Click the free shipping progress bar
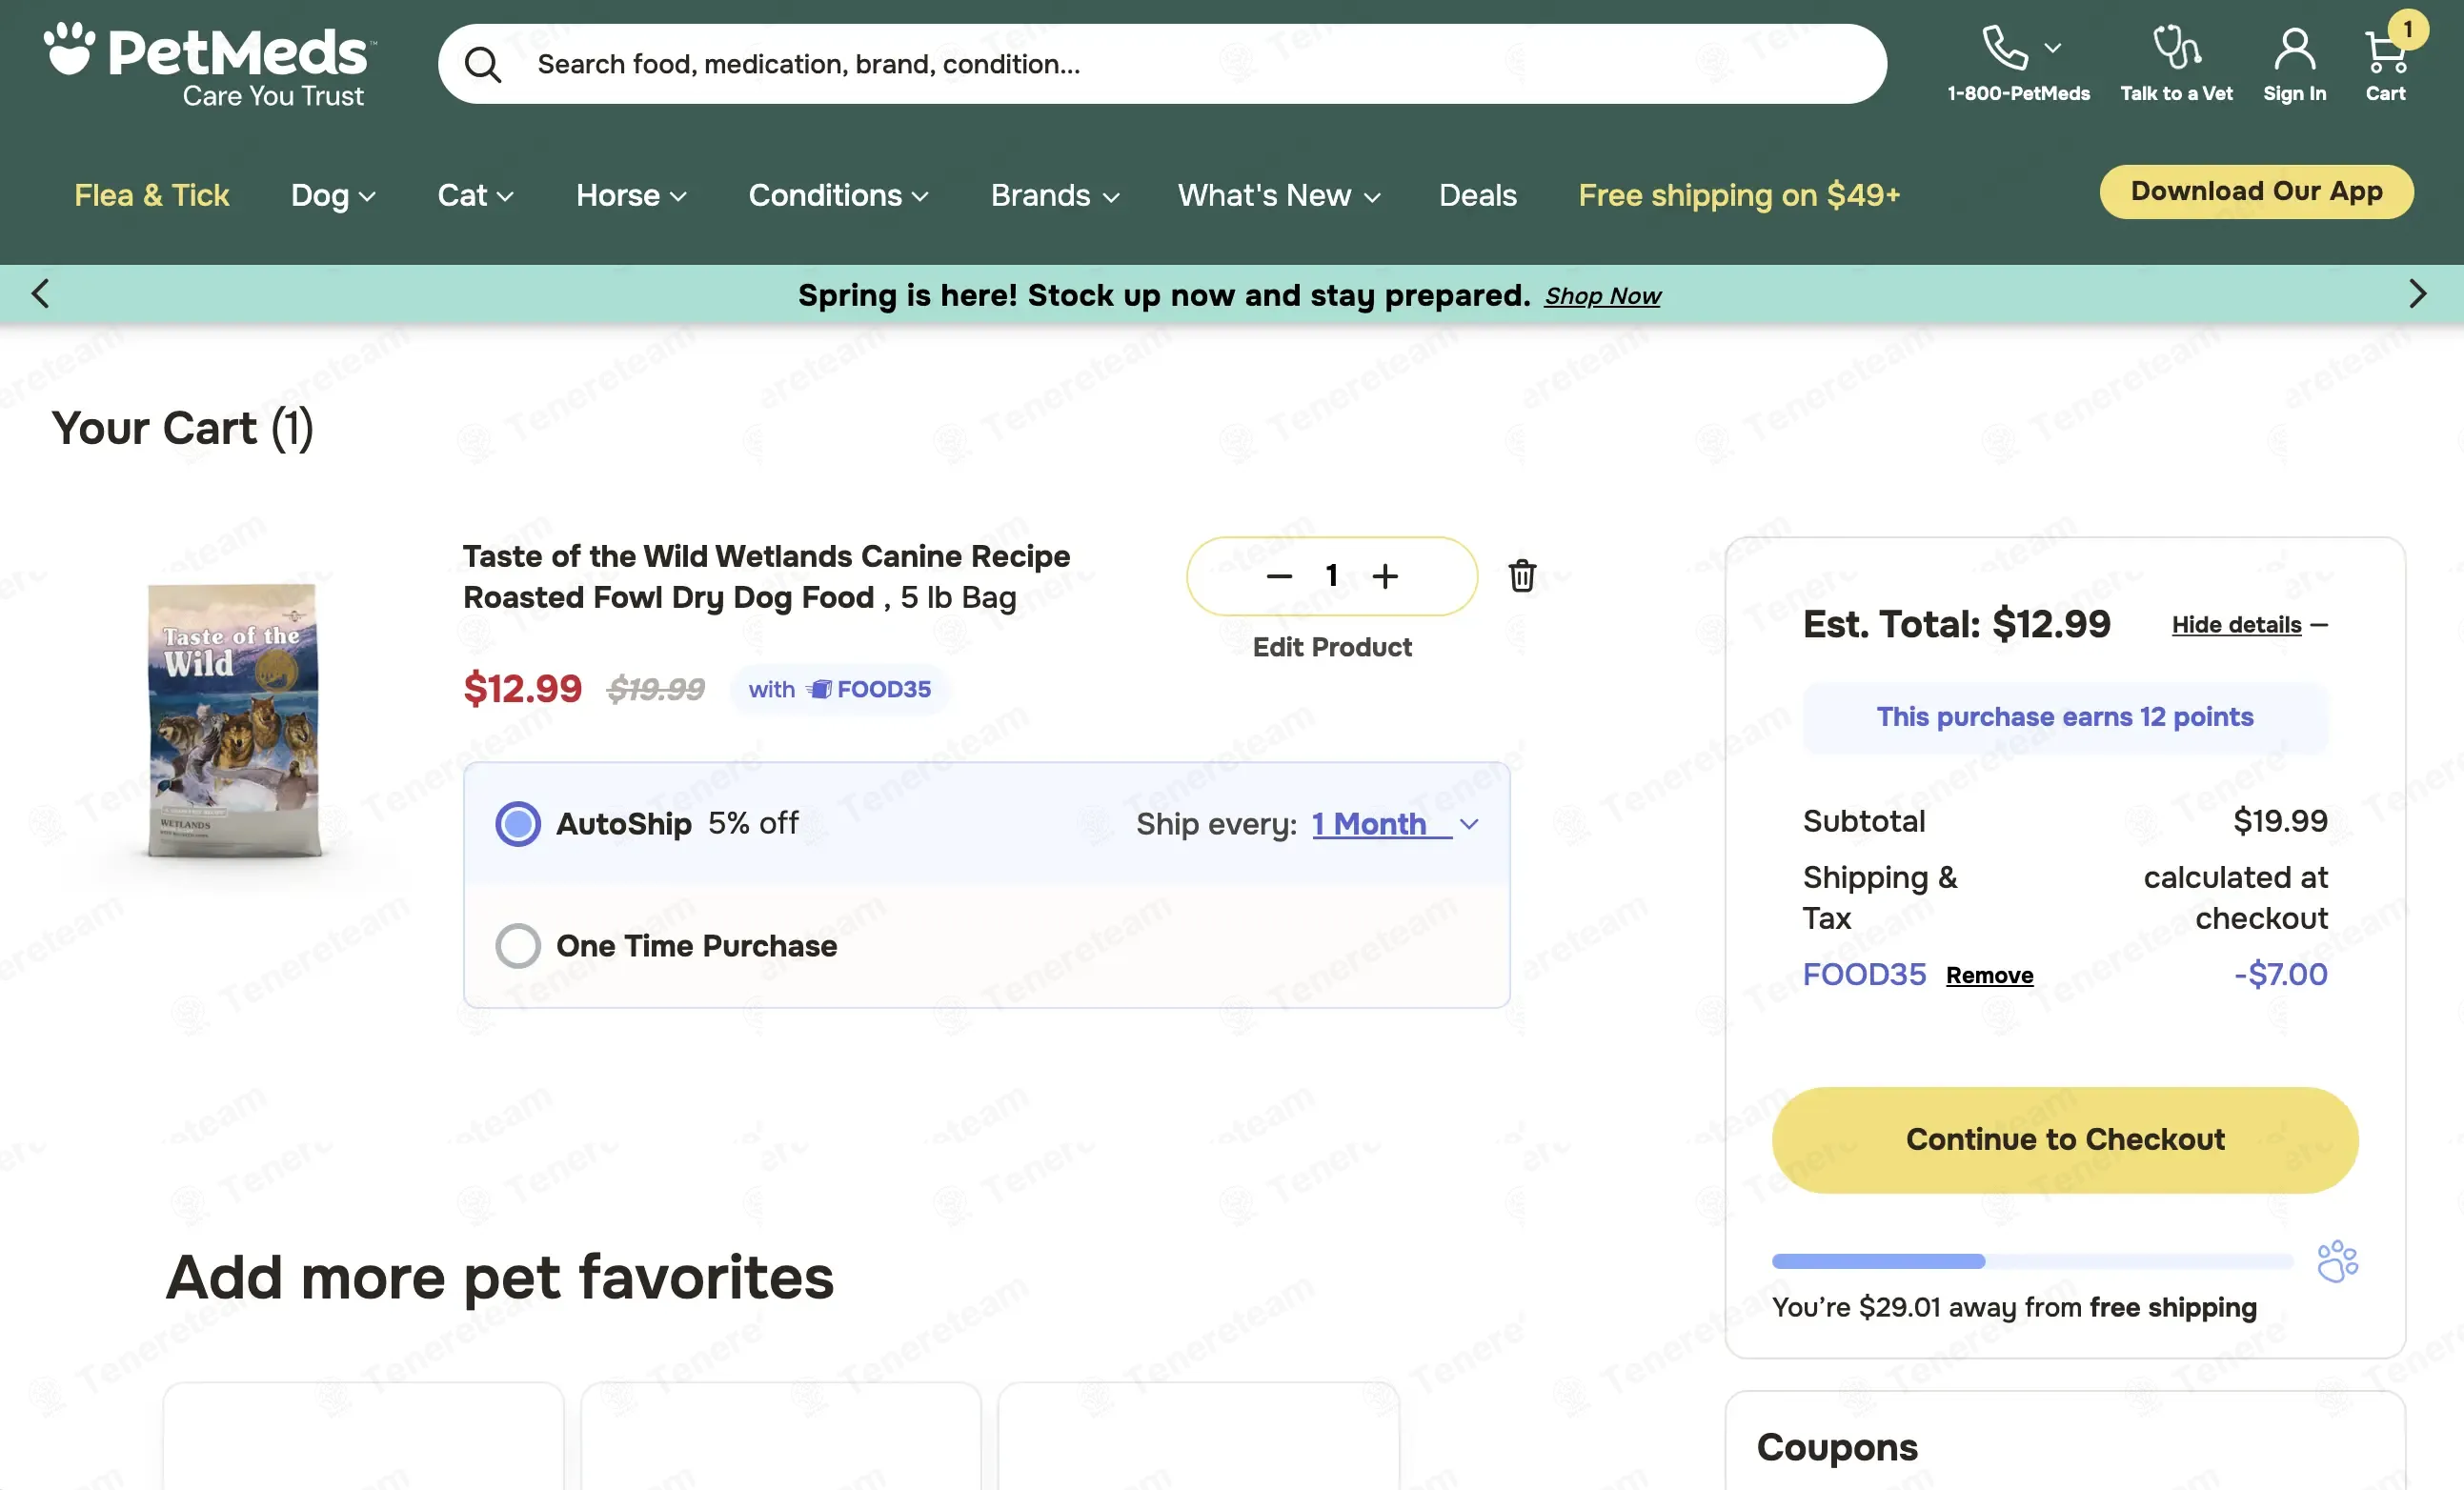2464x1490 pixels. [x=2032, y=1261]
